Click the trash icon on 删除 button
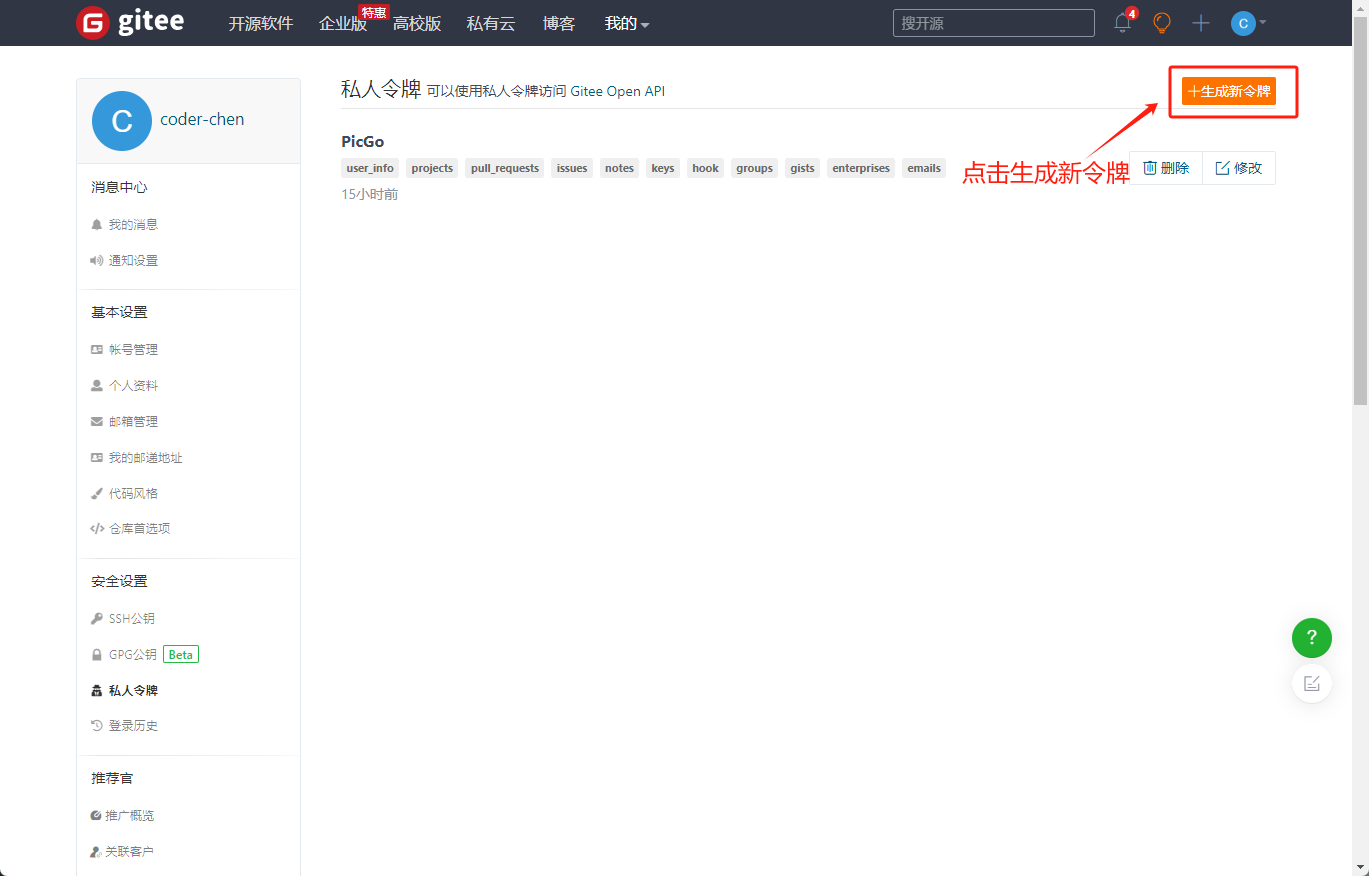This screenshot has width=1369, height=876. click(1150, 168)
